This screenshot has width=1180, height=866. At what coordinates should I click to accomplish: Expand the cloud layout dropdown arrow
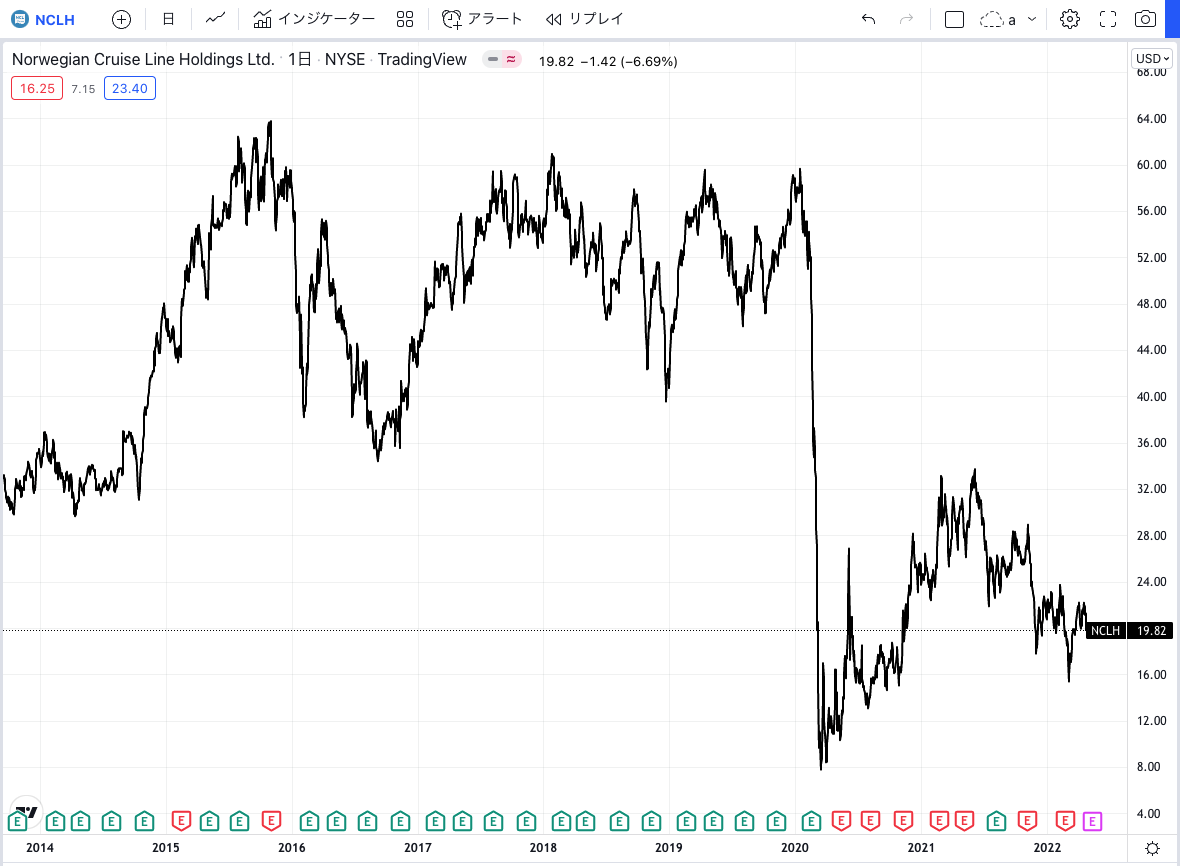point(1032,19)
